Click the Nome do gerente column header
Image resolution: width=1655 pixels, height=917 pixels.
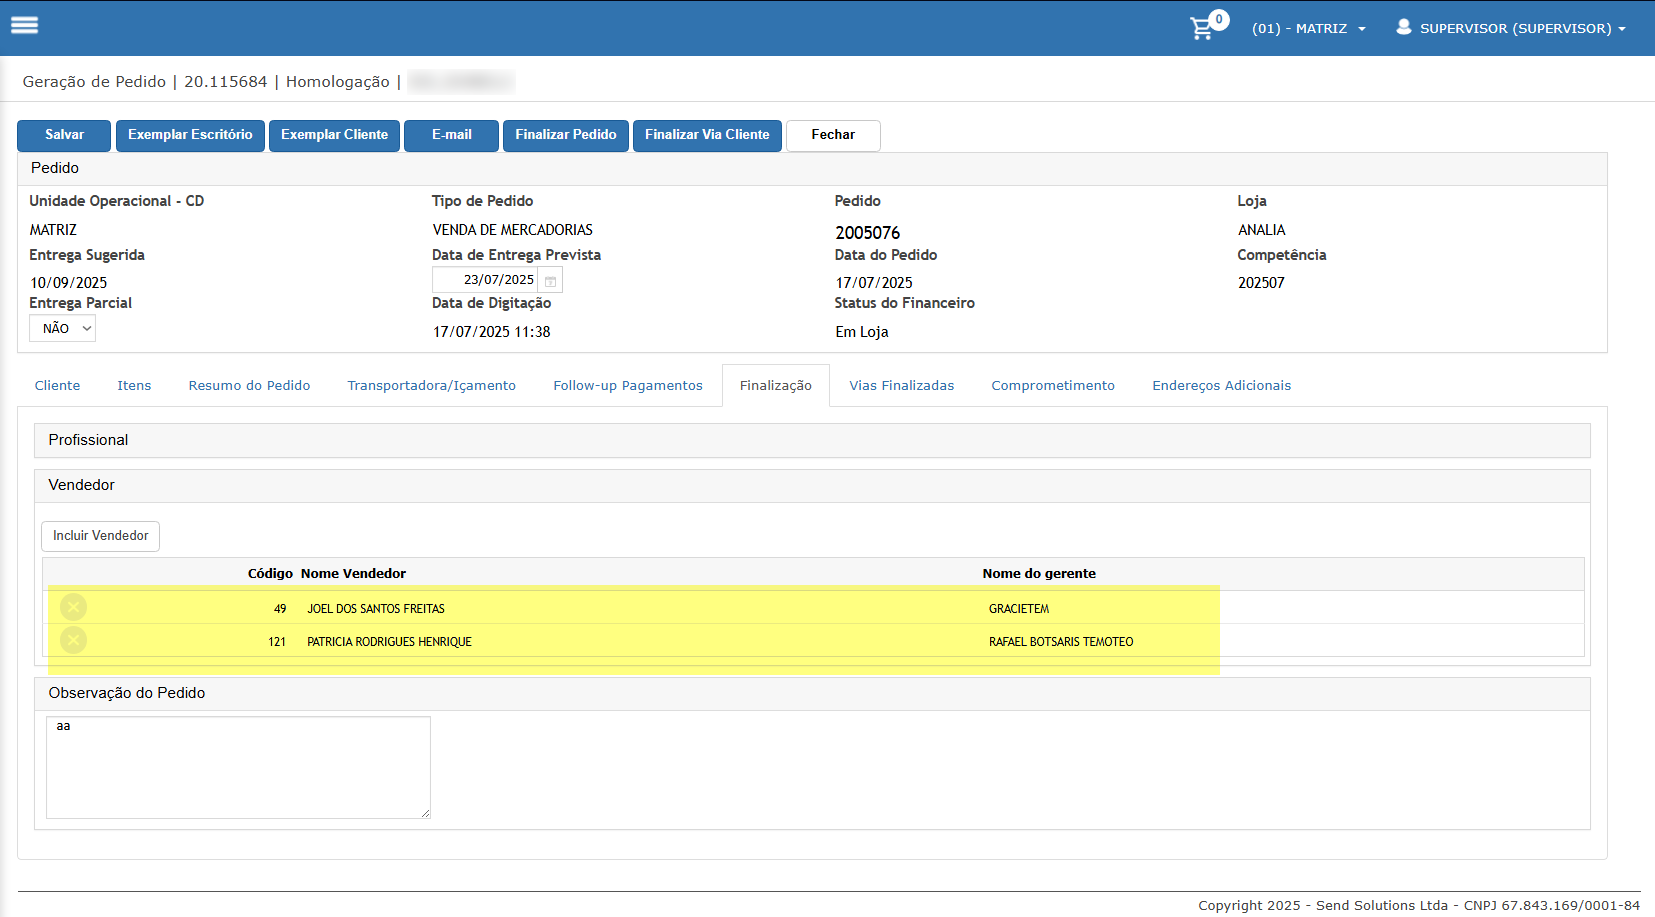click(x=1039, y=573)
